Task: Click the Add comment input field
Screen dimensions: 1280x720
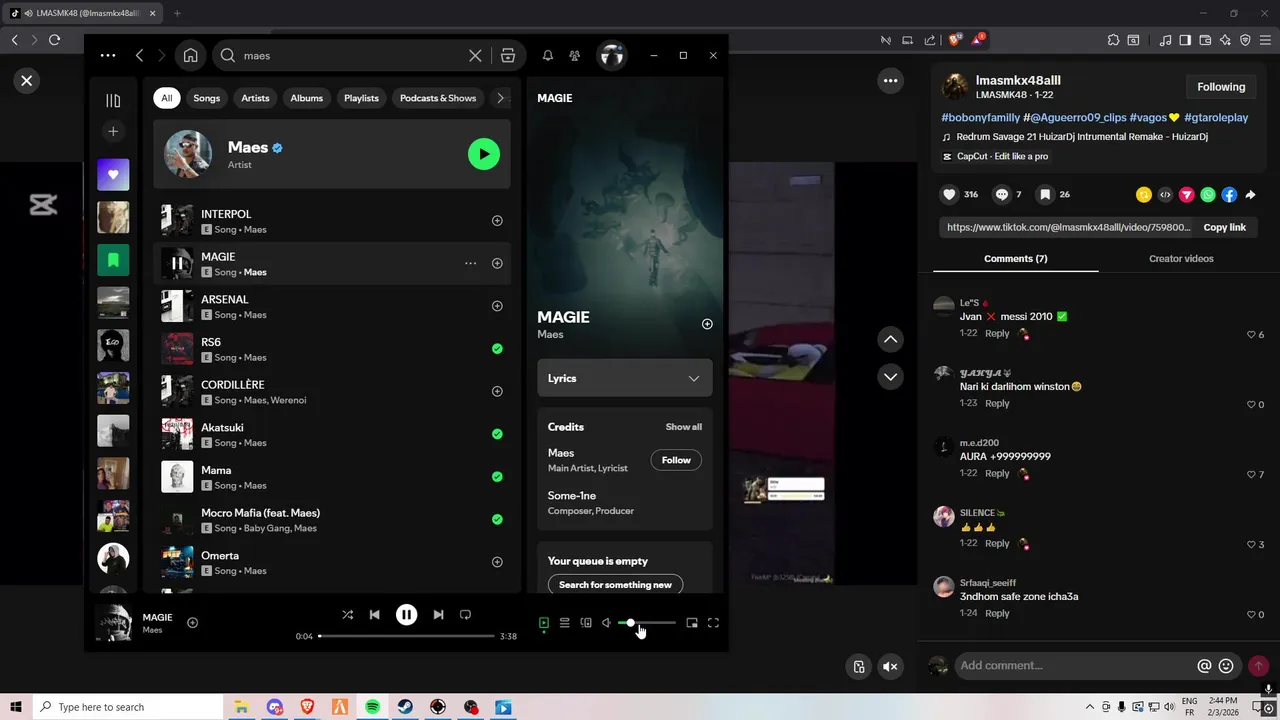Action: click(x=1075, y=666)
